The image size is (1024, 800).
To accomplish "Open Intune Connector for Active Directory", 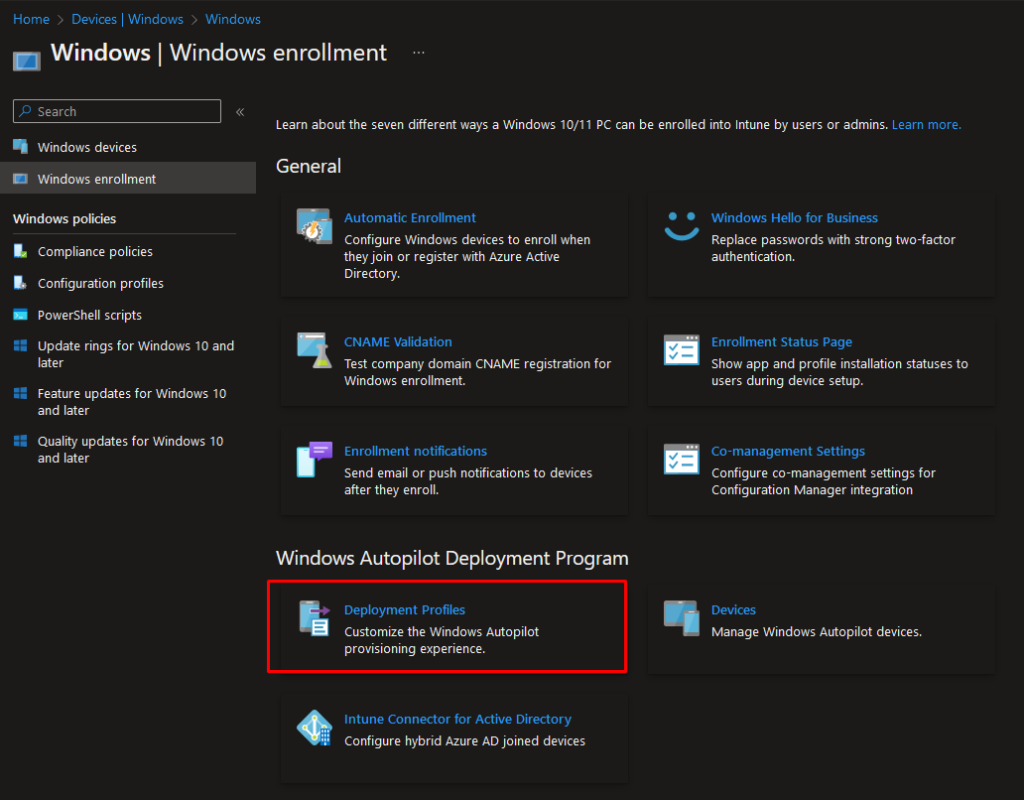I will (x=457, y=719).
